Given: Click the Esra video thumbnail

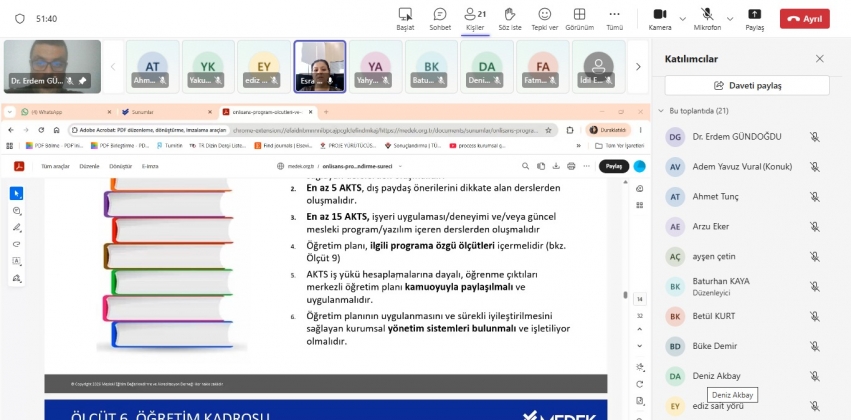Looking at the screenshot, I should click(x=320, y=66).
